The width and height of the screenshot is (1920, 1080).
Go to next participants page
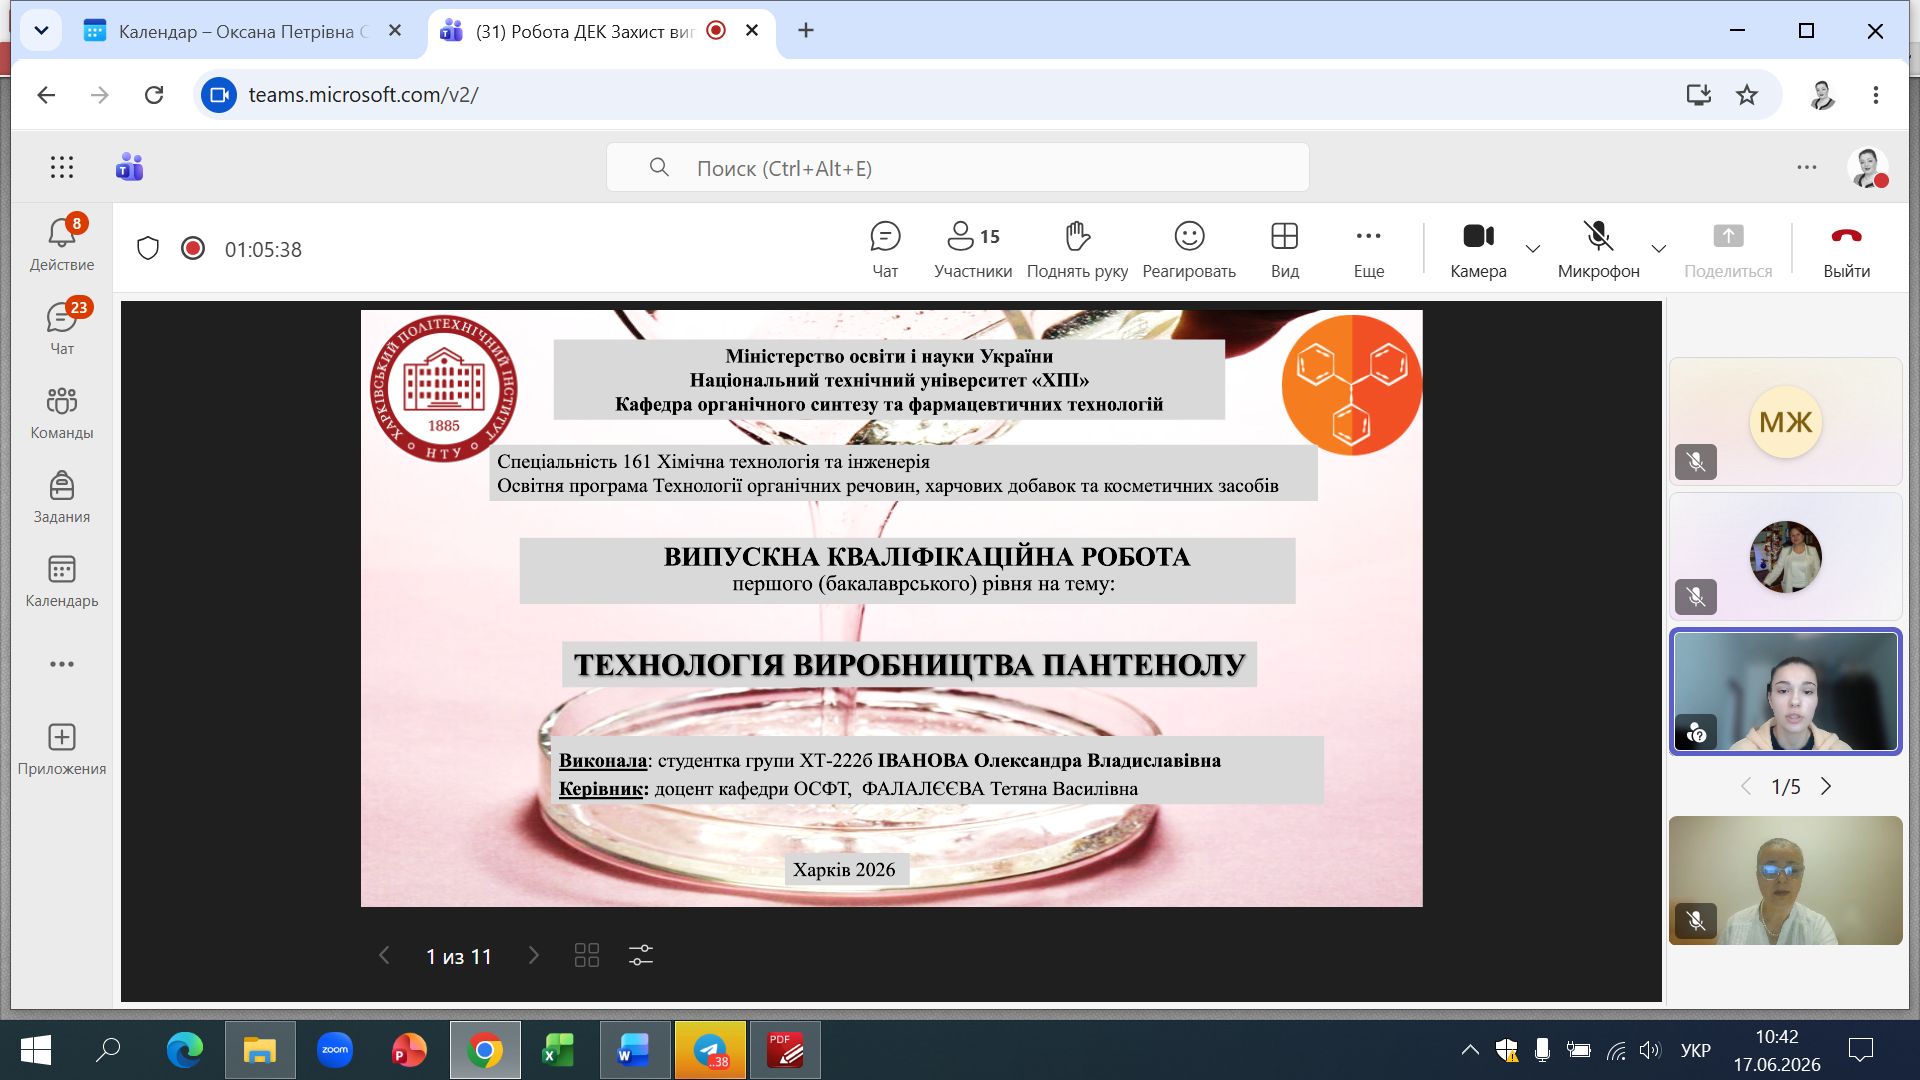[1826, 786]
